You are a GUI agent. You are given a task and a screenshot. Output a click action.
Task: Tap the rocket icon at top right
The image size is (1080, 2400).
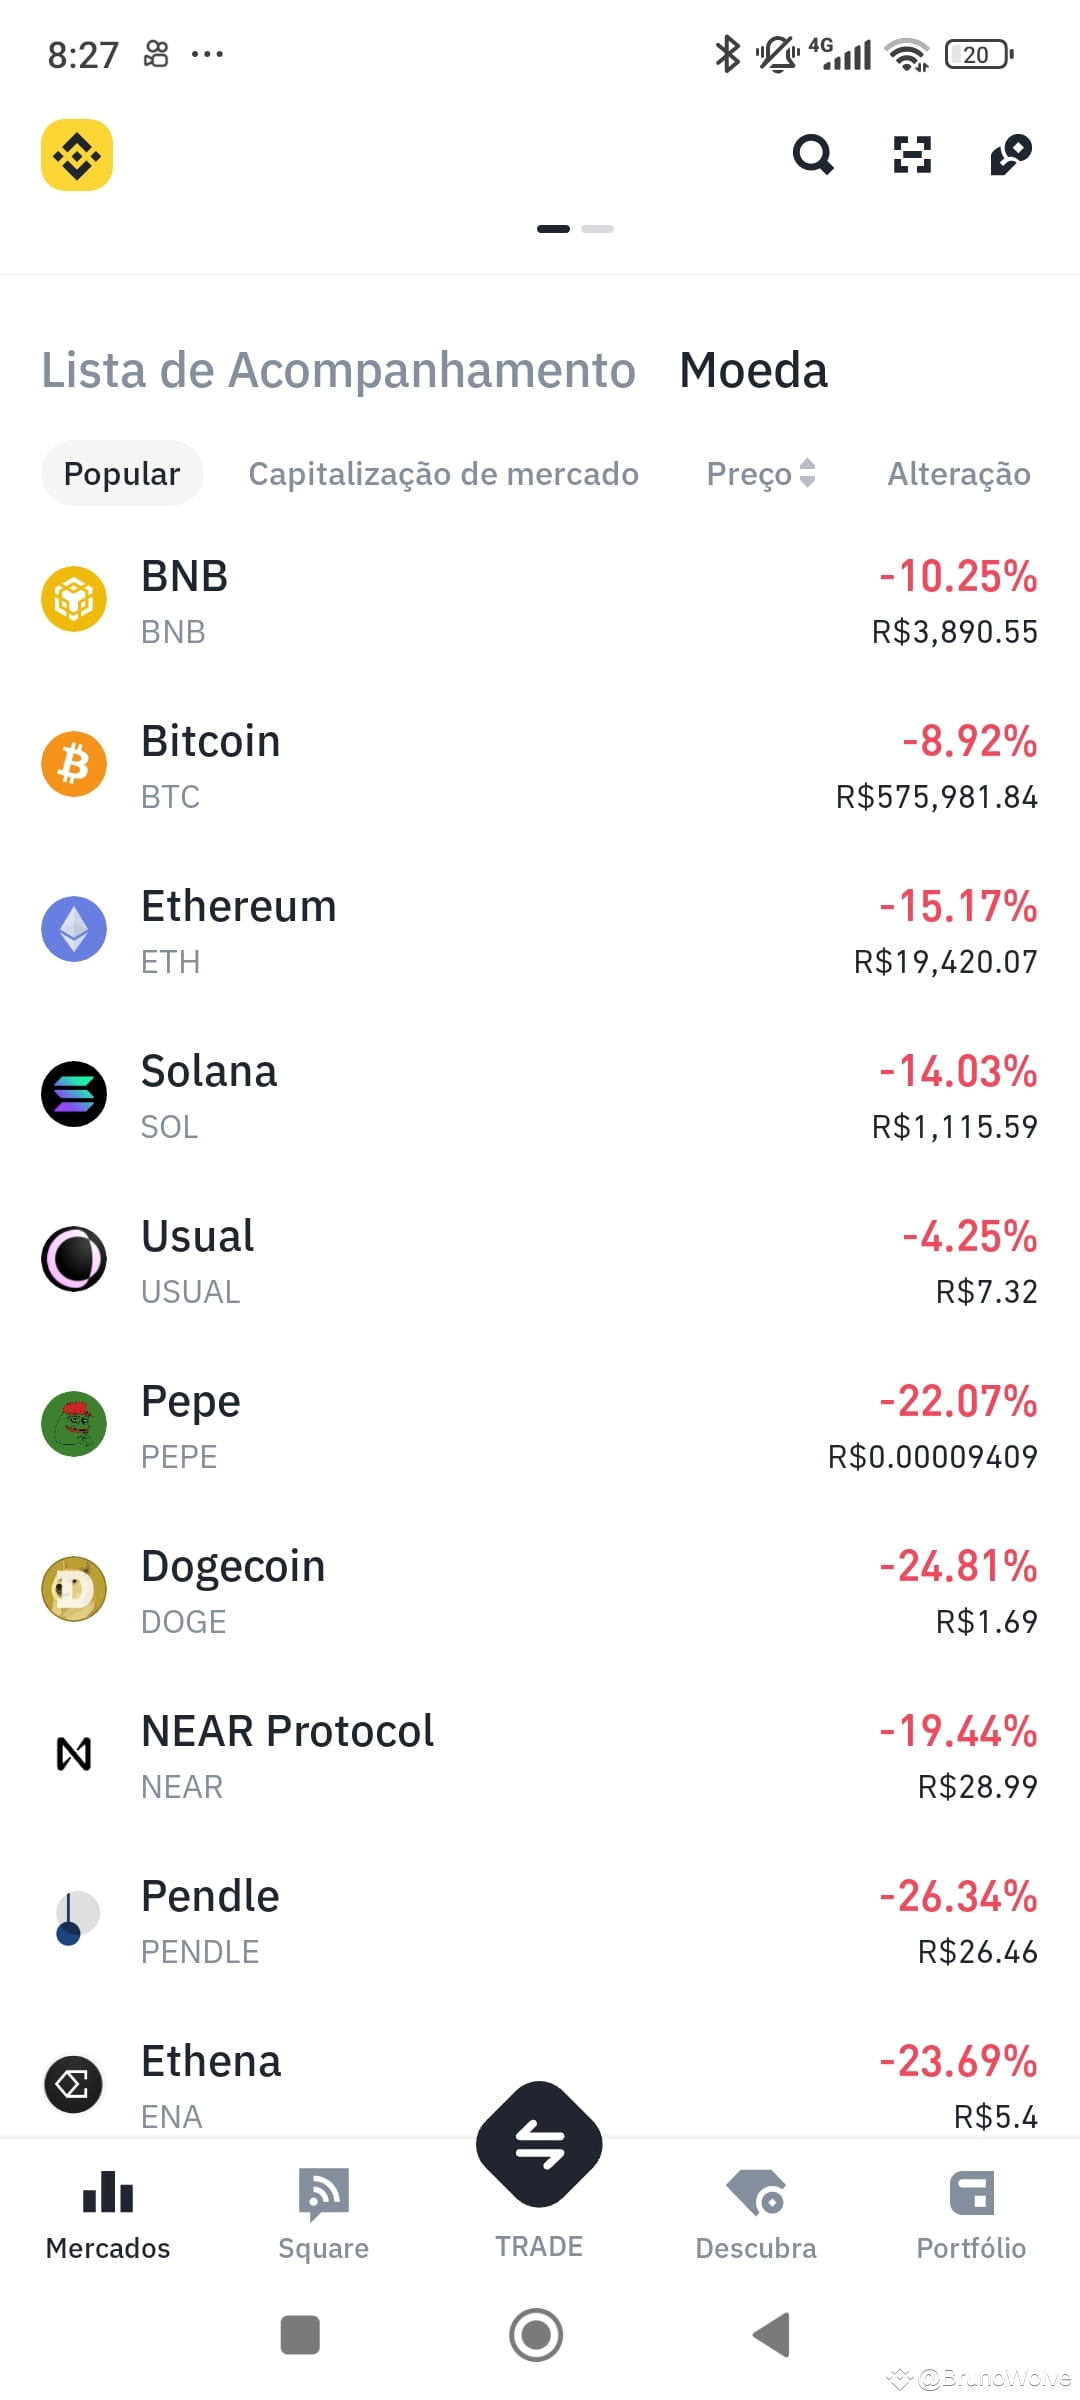click(1011, 155)
